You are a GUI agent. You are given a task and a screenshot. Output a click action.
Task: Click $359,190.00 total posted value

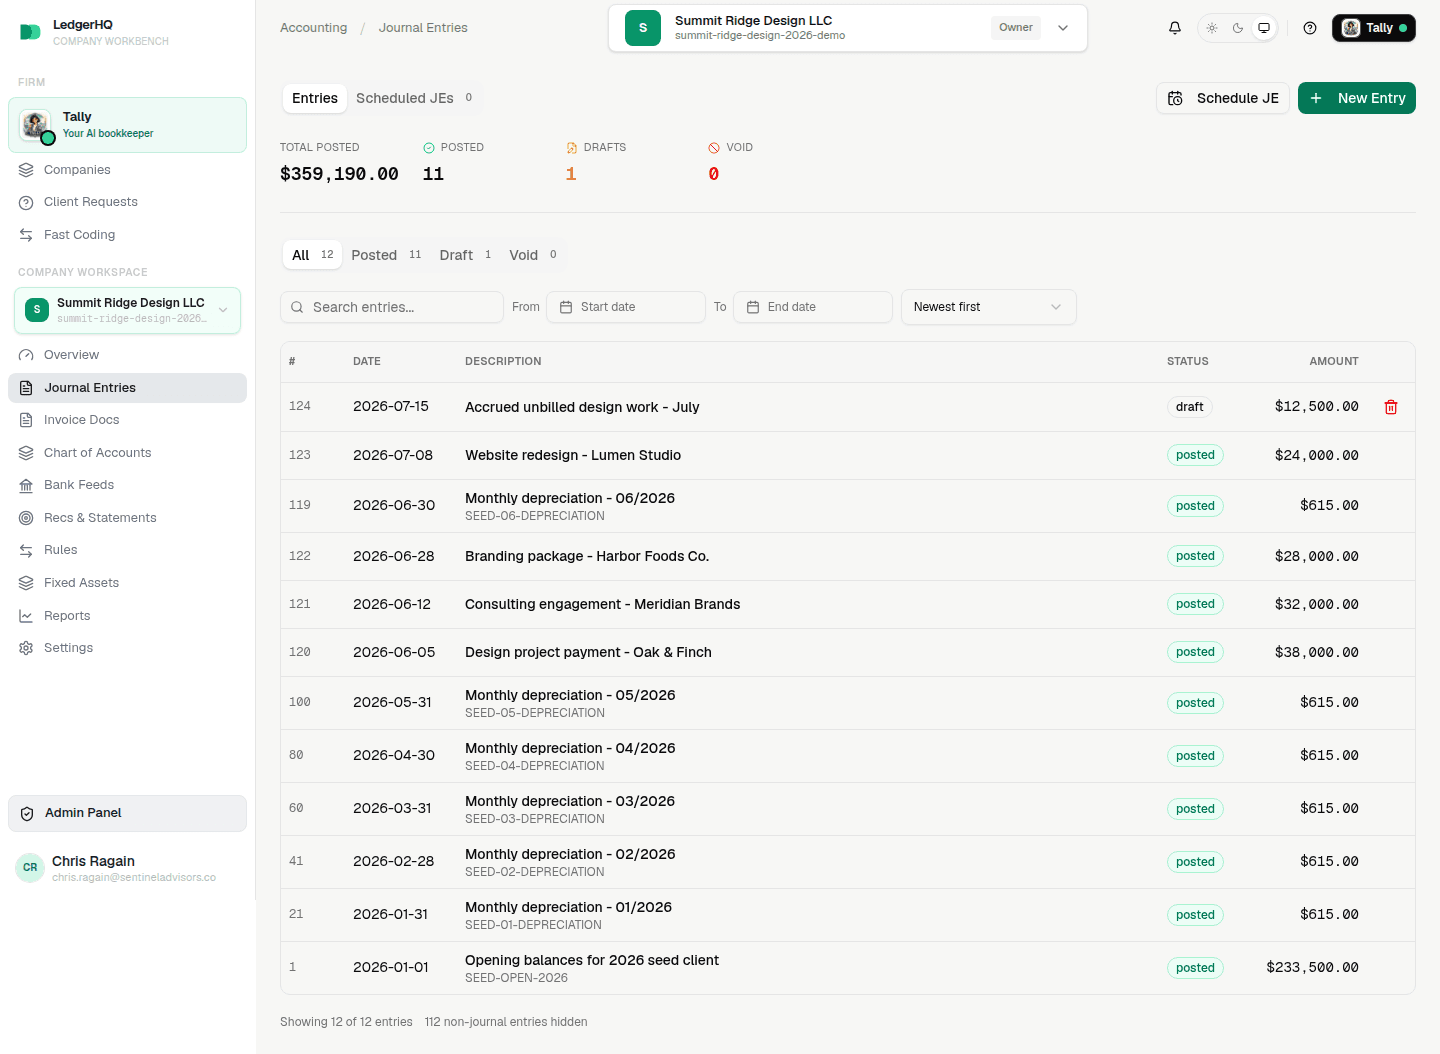pos(339,174)
